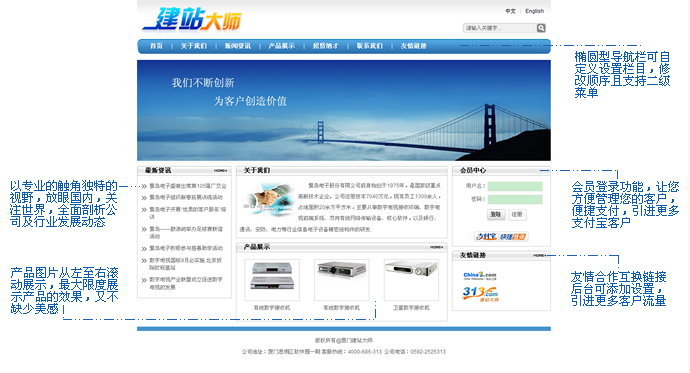Open the satellite receiver 卫星数字接收机 product thumbnail
Viewport: 690px width, 373px height.
point(411,280)
